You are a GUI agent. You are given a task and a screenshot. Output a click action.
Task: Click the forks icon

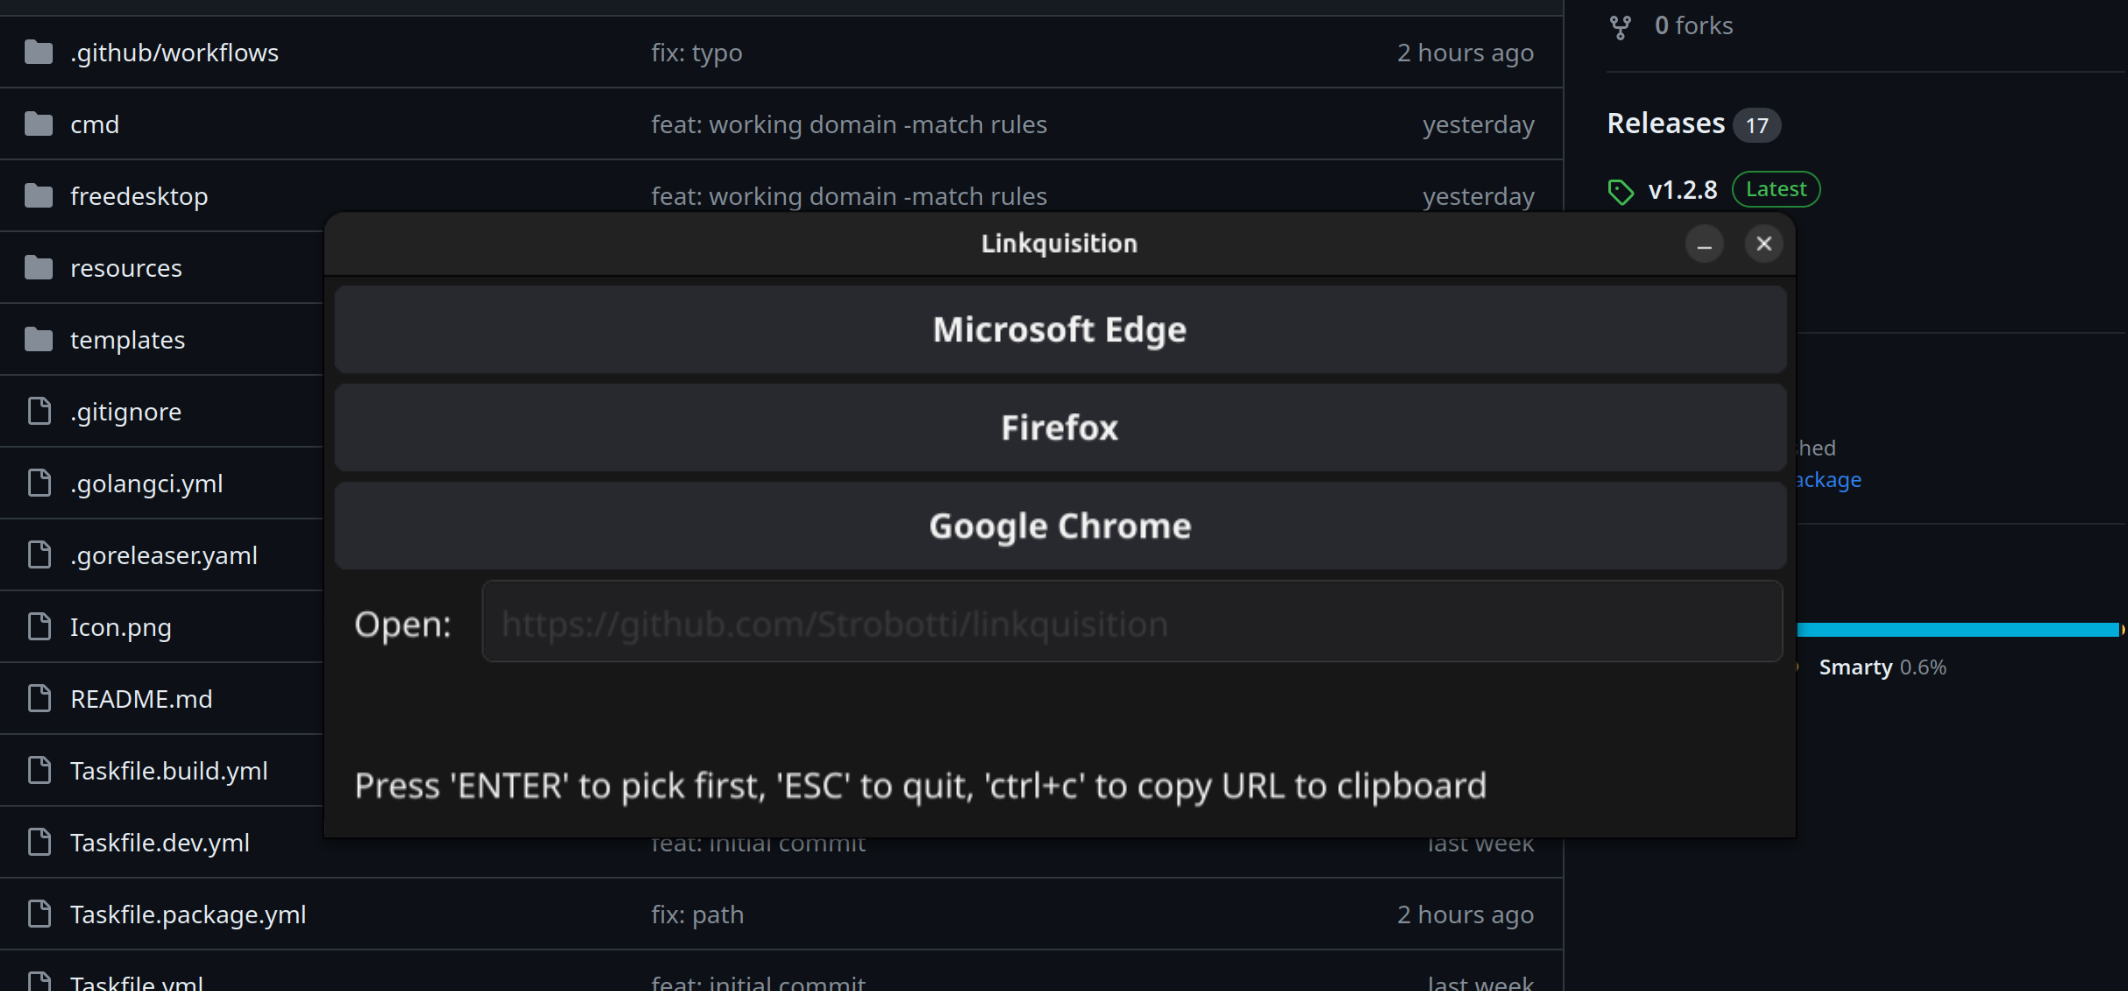tap(1620, 27)
